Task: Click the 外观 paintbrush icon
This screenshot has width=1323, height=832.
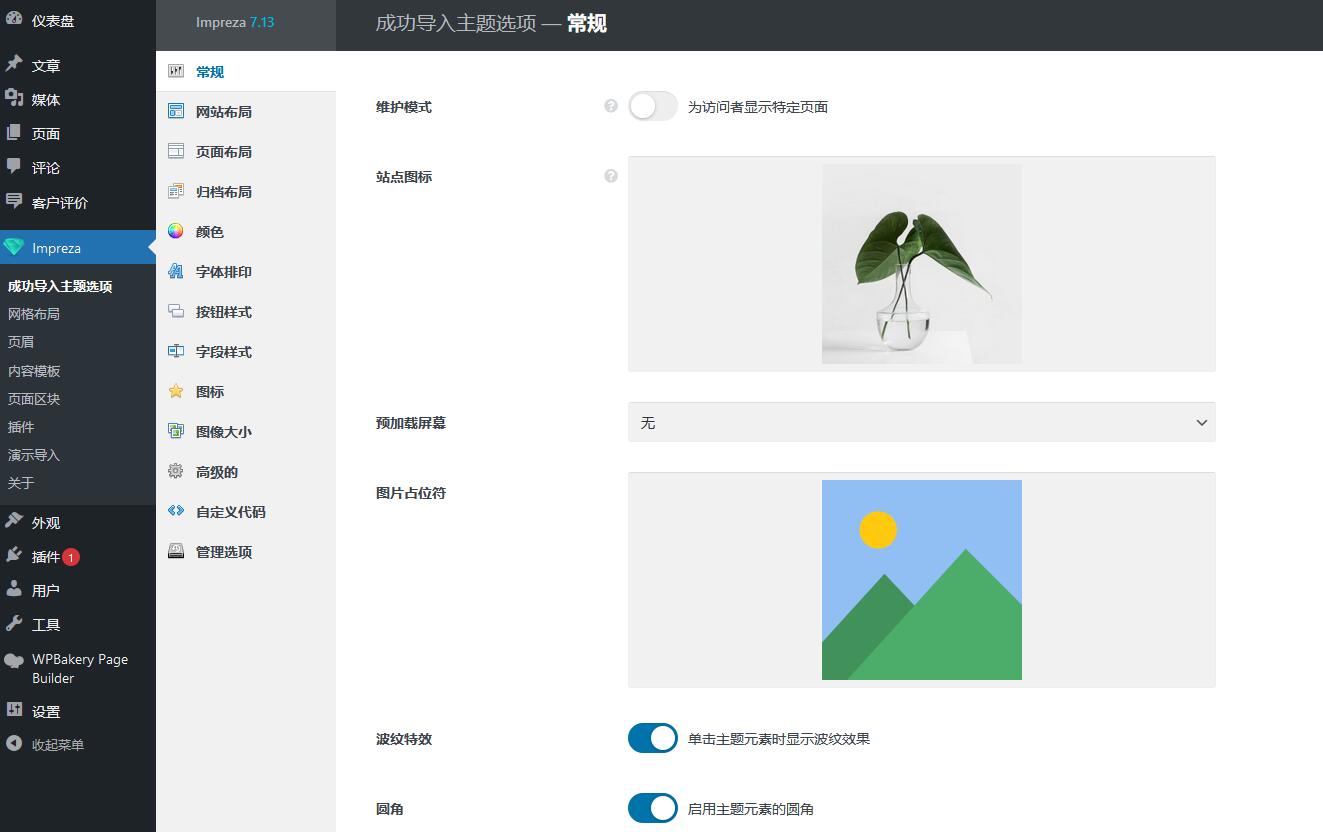Action: click(x=14, y=522)
